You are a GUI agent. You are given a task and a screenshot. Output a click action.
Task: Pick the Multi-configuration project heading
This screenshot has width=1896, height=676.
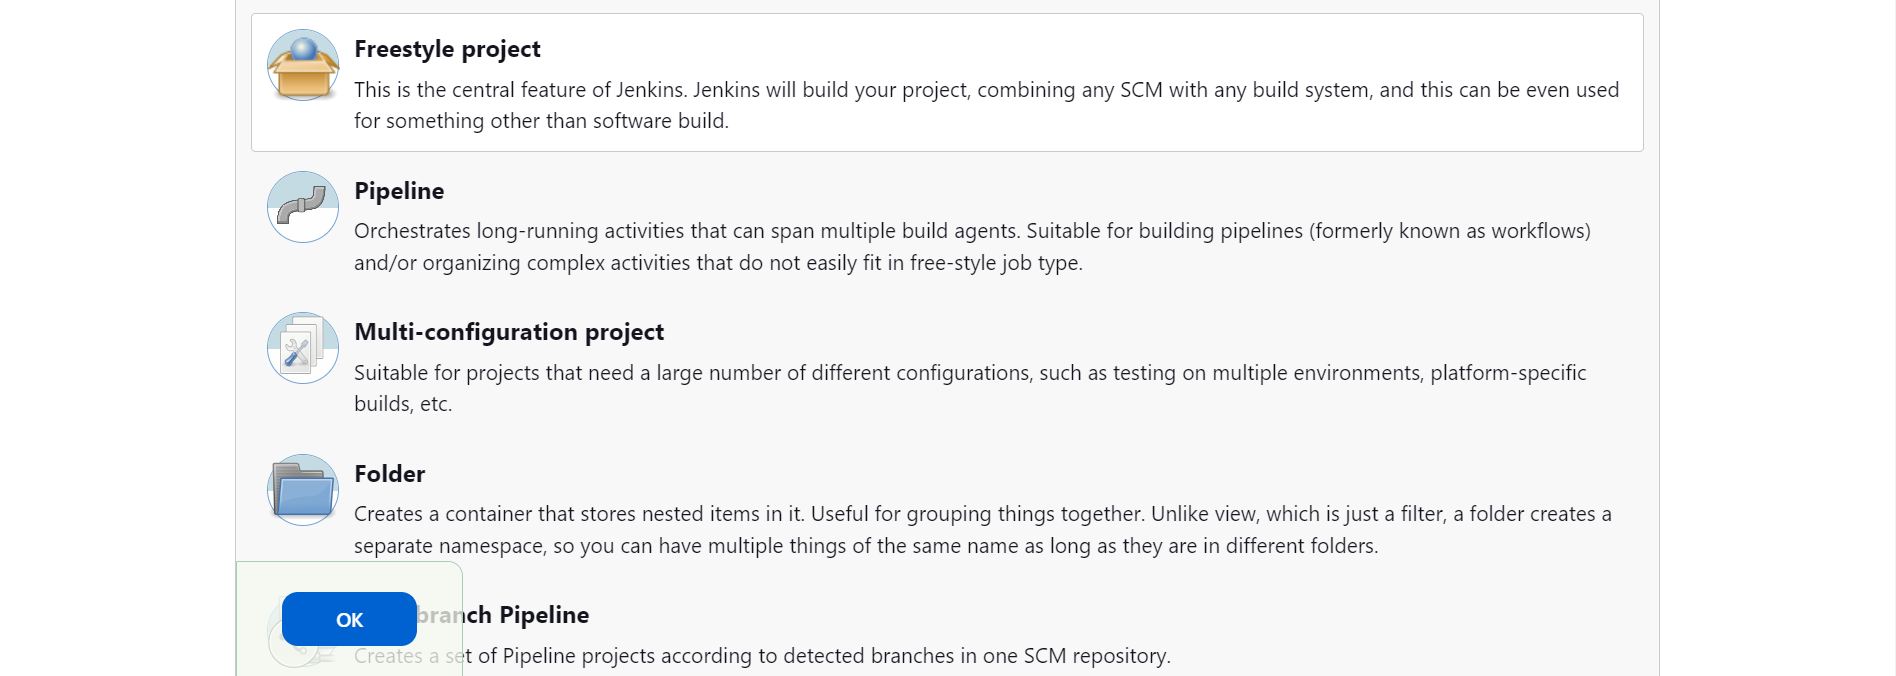coord(509,332)
